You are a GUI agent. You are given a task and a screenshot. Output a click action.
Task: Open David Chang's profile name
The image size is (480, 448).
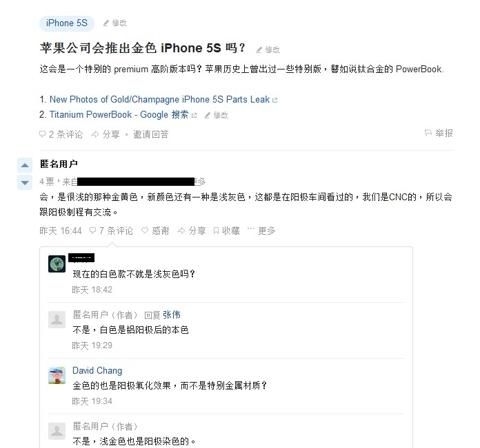[x=97, y=371]
